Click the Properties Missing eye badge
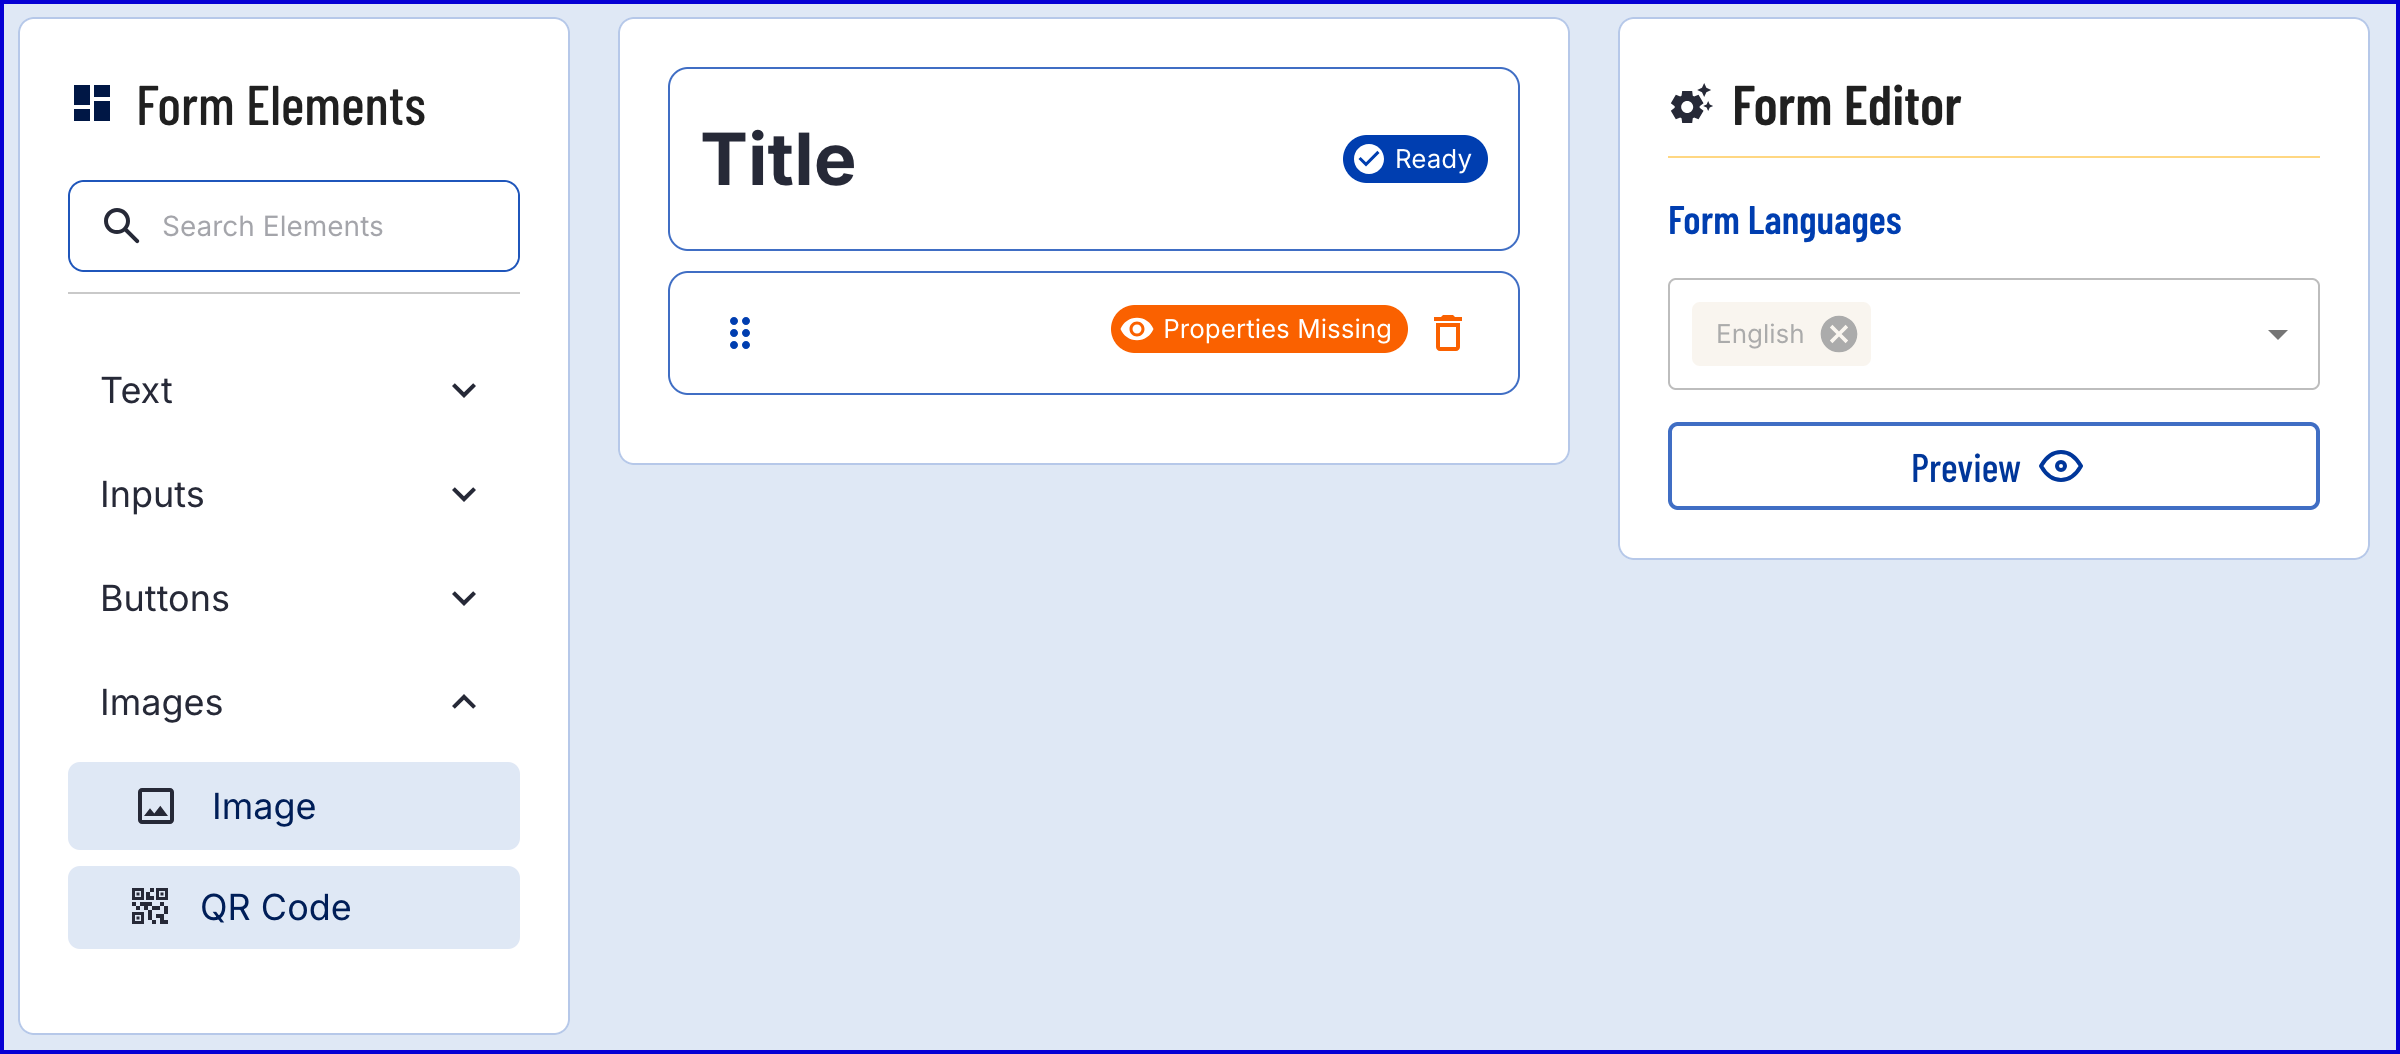 [1258, 329]
